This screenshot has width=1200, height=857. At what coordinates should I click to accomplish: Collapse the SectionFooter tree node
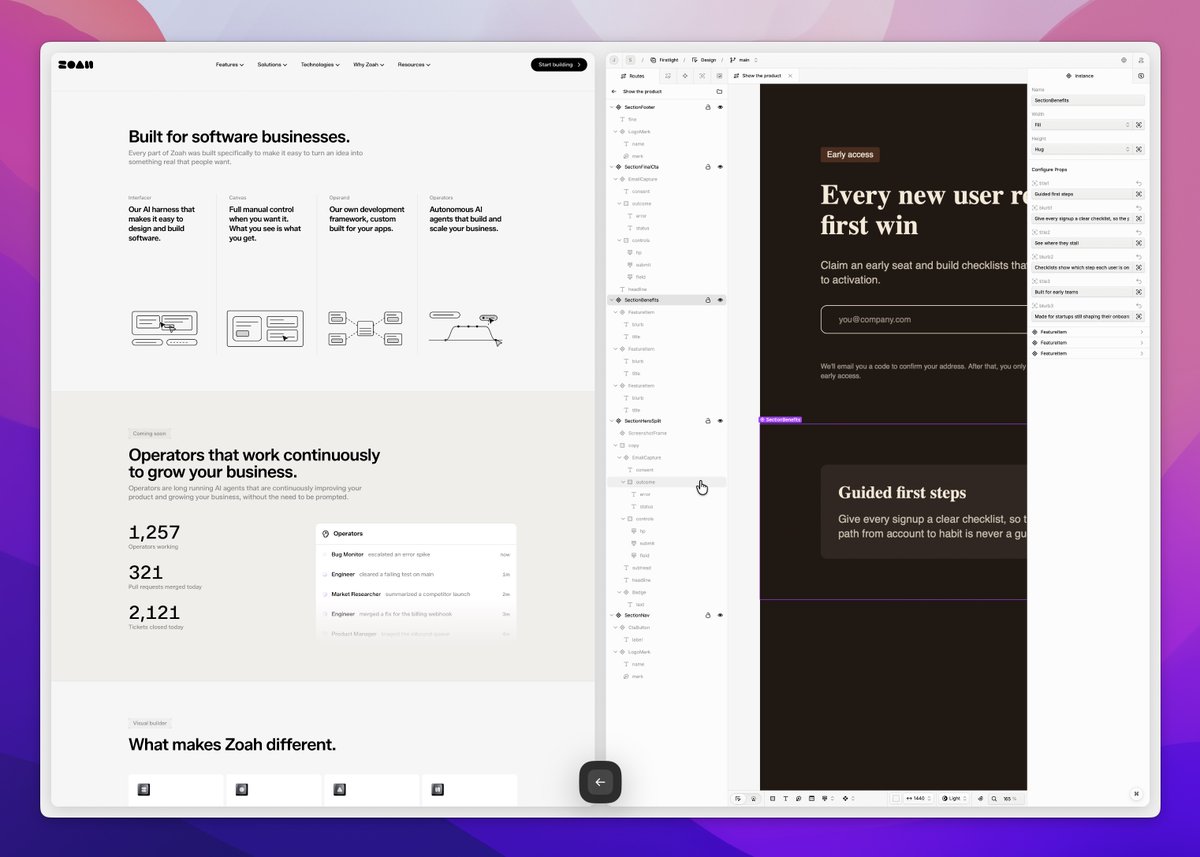tap(611, 107)
